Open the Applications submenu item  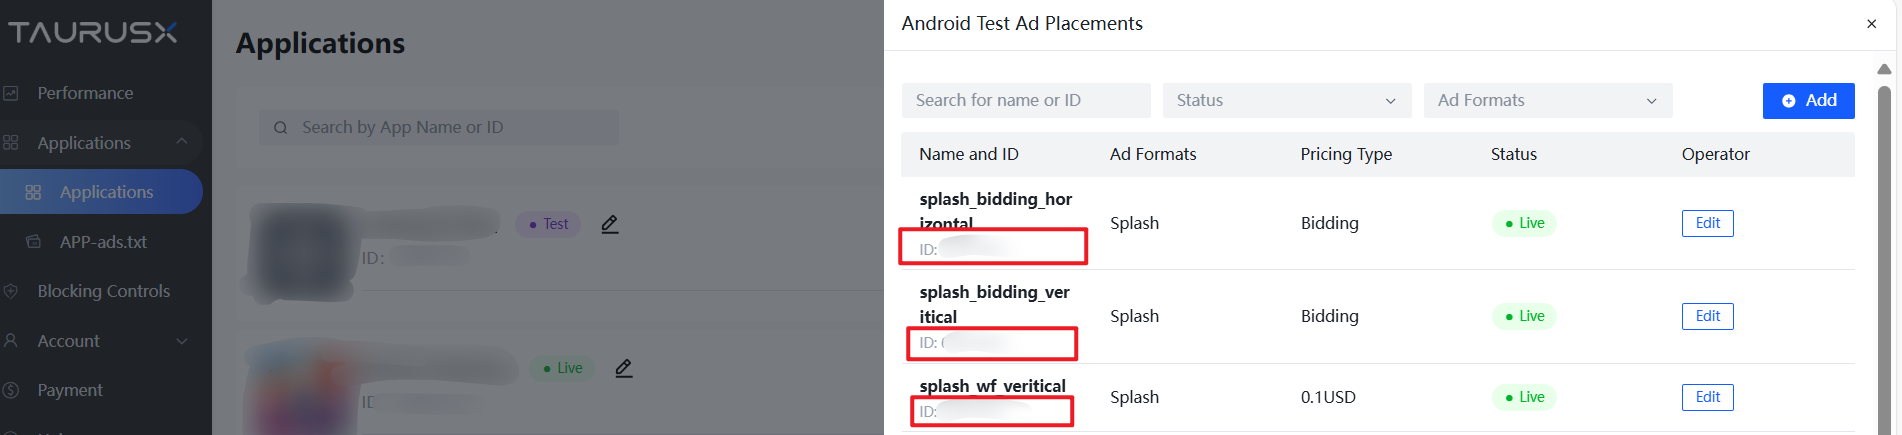click(106, 192)
